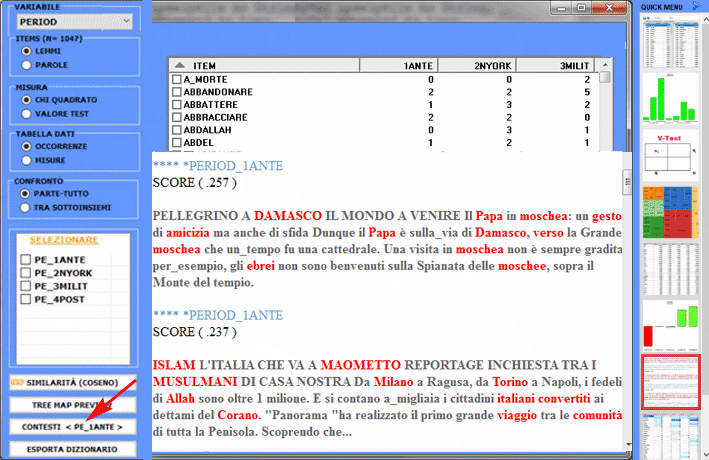Click the SCORE ( .257 ) text

[194, 183]
